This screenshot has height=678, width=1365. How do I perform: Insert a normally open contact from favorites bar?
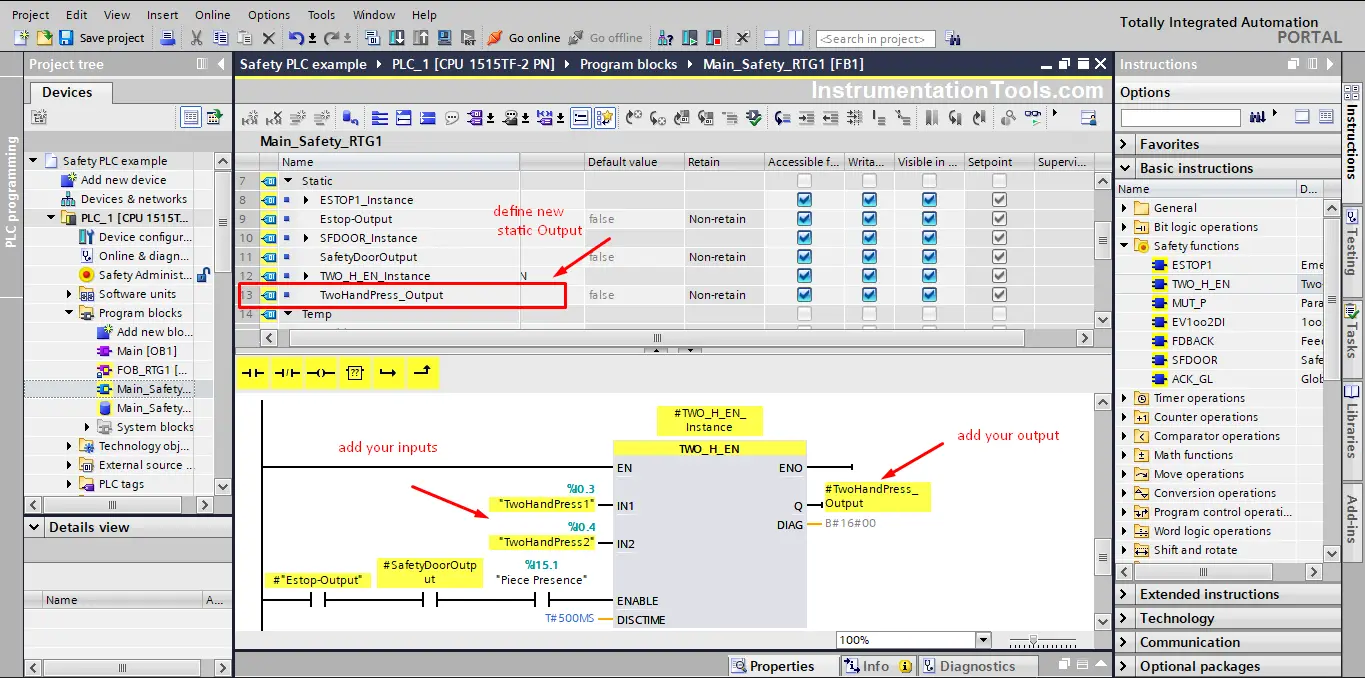(254, 373)
